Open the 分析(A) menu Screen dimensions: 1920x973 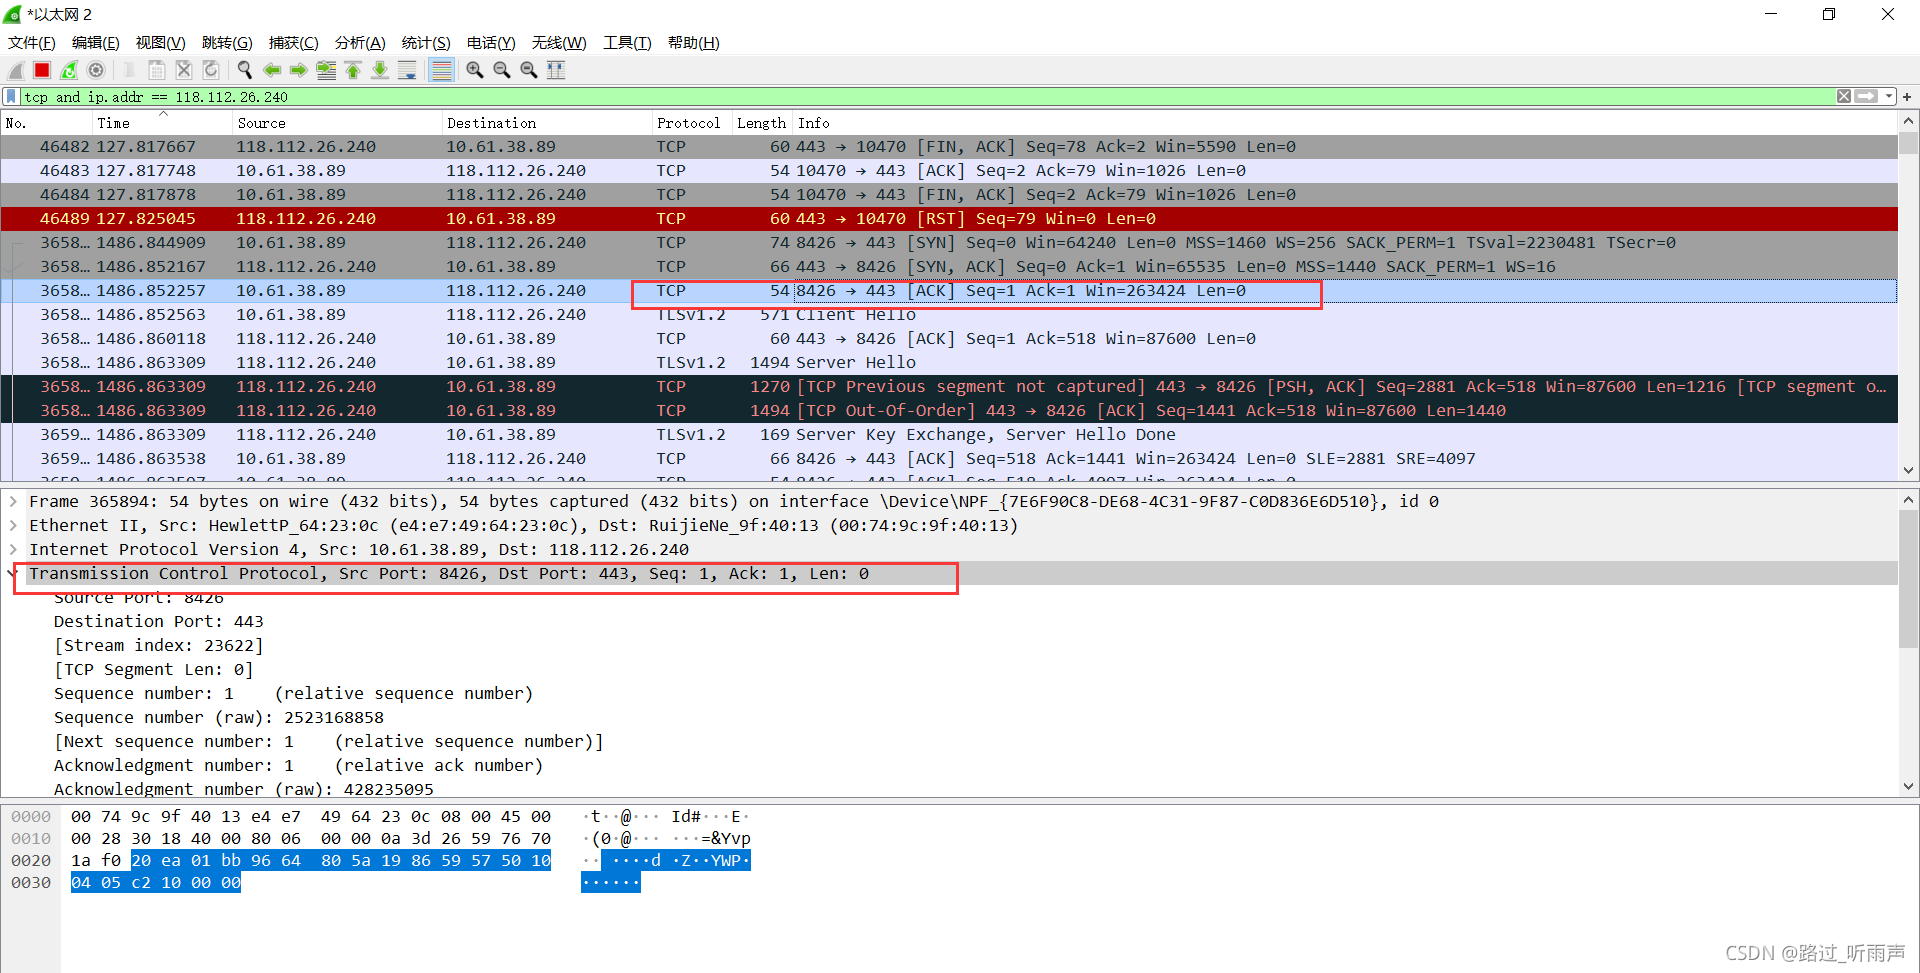click(x=359, y=43)
